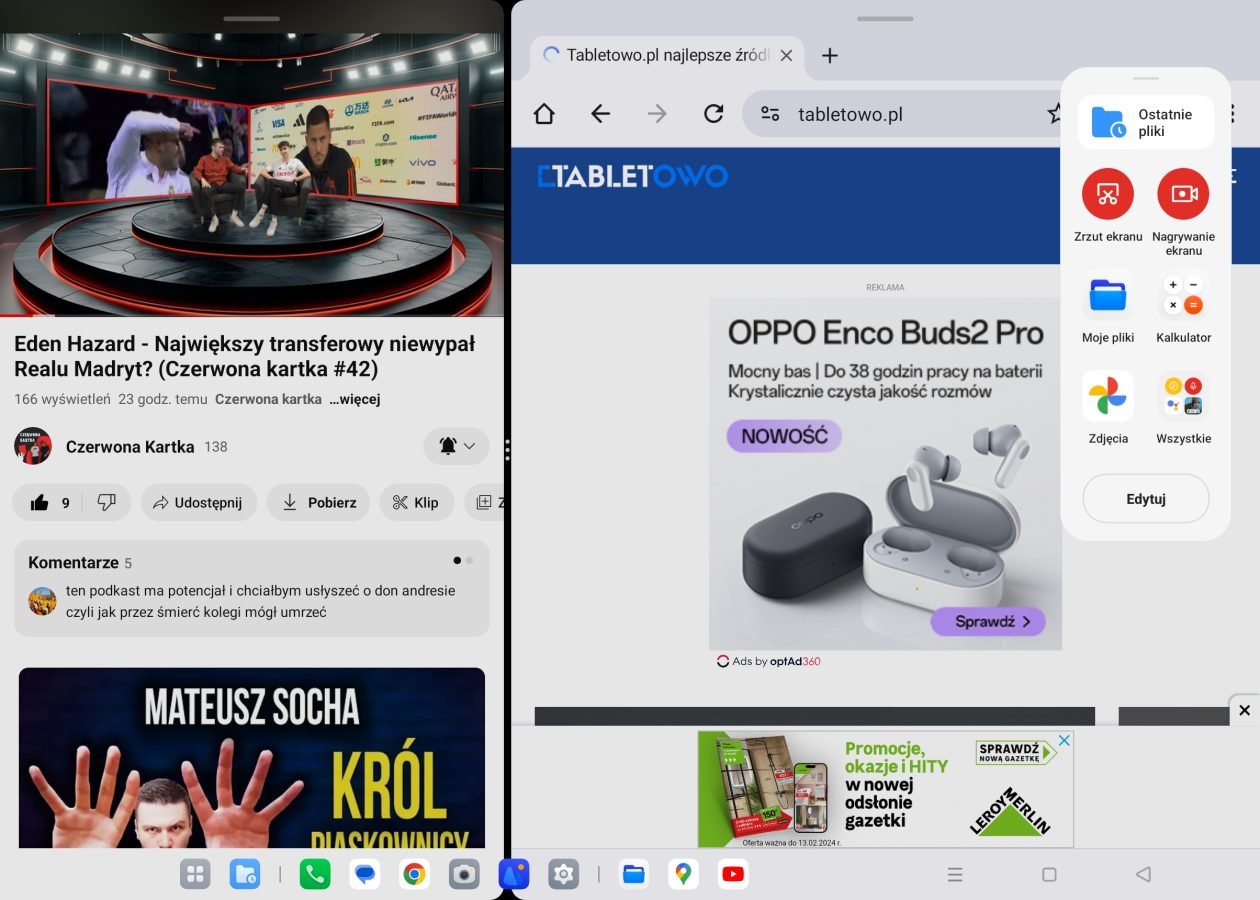Screen dimensions: 1260x900
Task: Expand video description with ...więcej
Action: click(355, 399)
